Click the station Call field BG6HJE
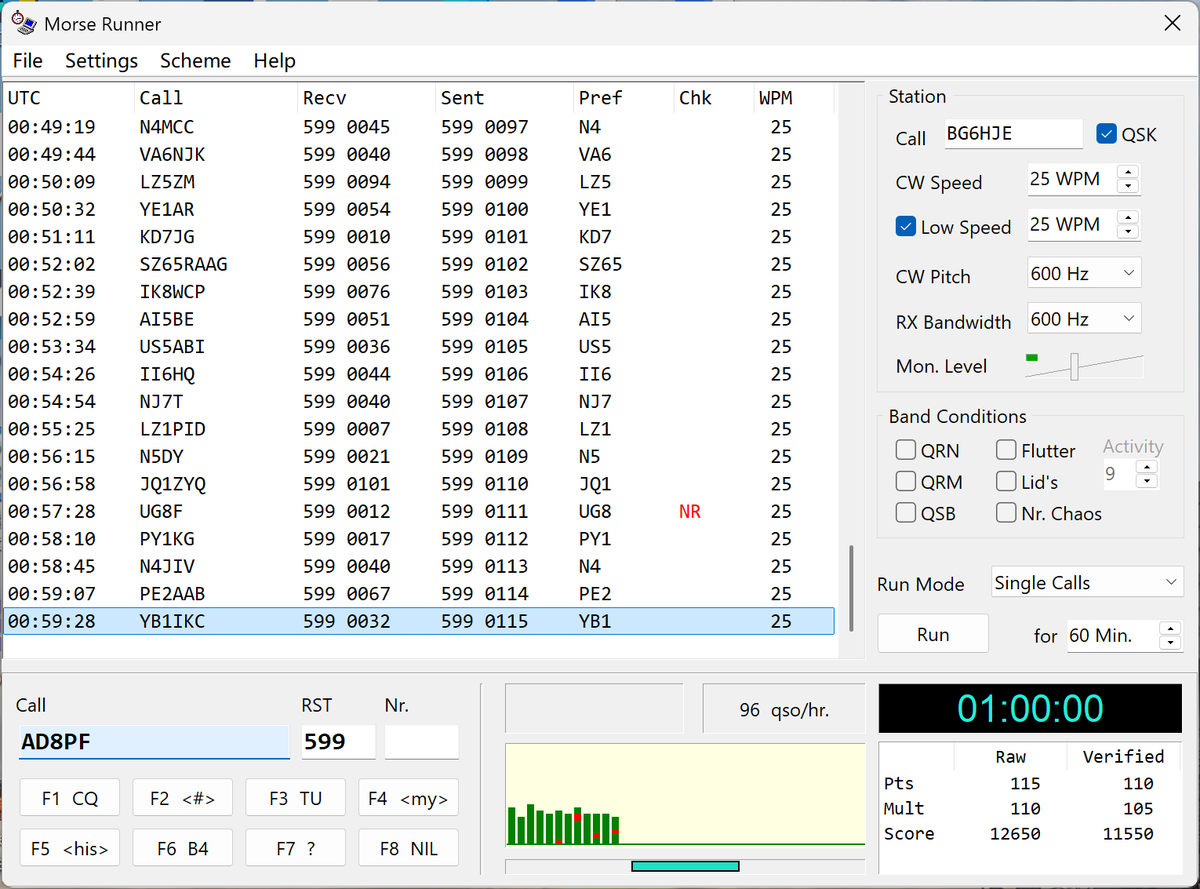Screen dimensions: 1200x889 (x=1014, y=134)
